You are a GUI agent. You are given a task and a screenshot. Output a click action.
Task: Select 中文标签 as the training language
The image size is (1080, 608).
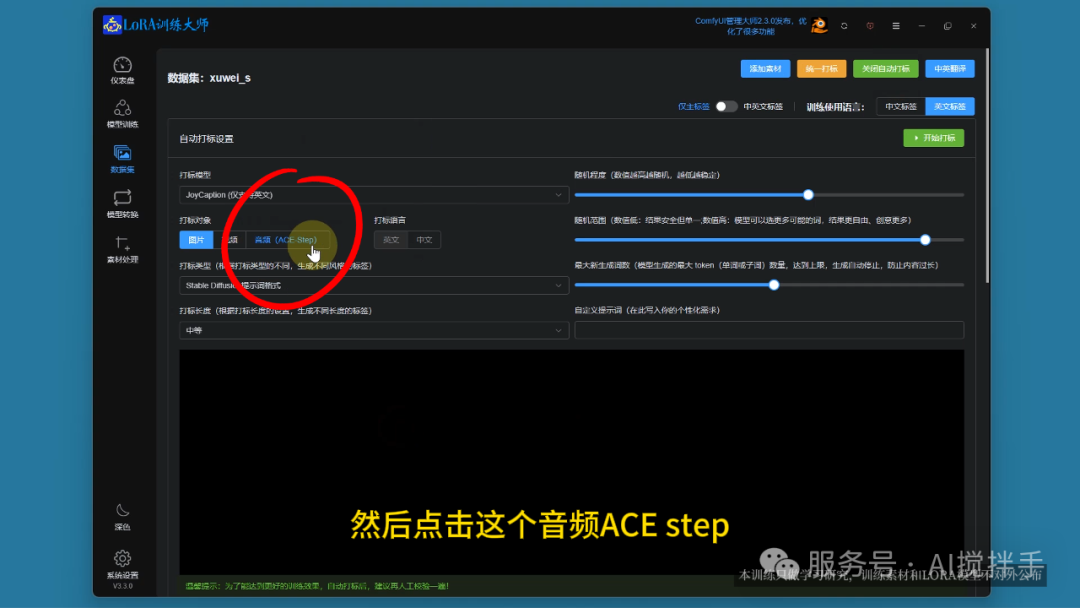pos(900,107)
